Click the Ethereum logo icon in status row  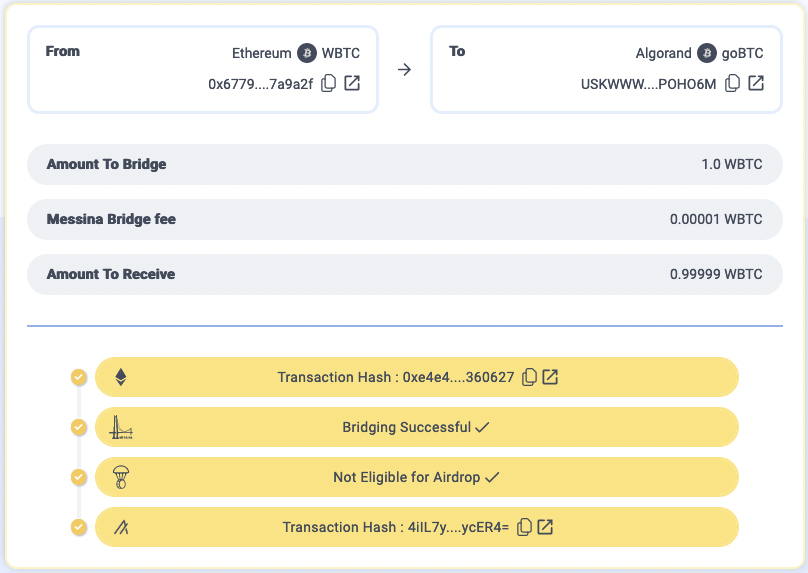click(121, 377)
